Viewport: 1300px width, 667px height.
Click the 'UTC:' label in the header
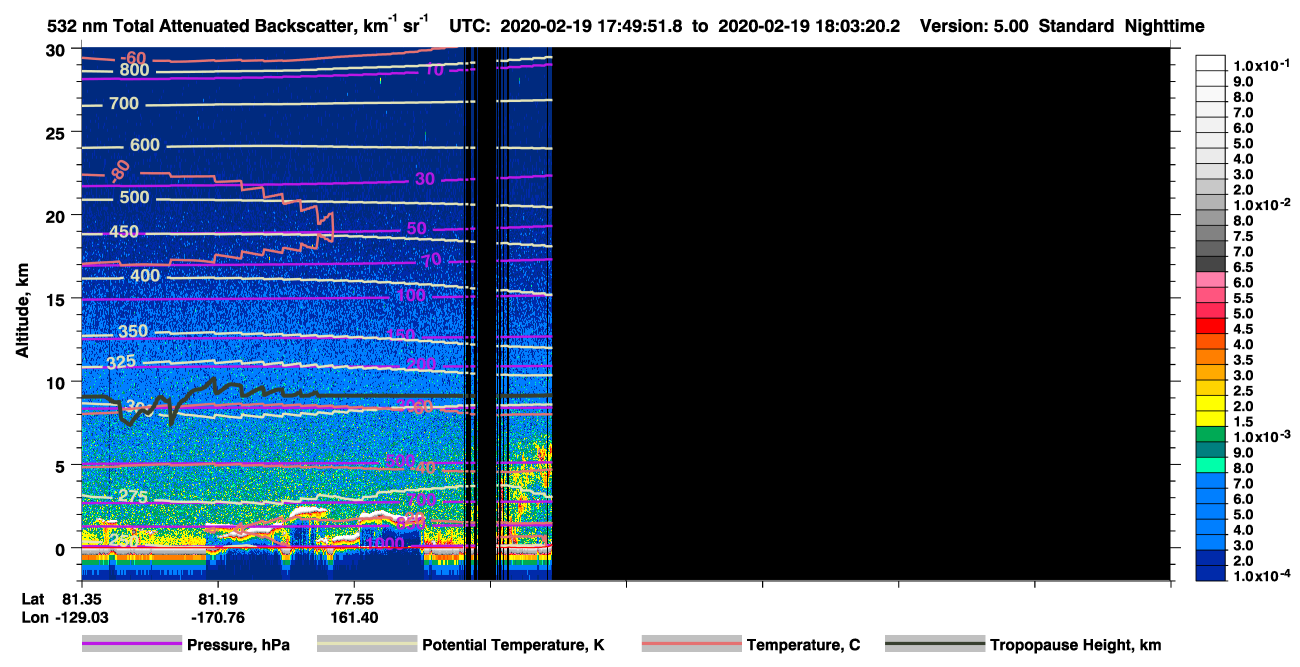coord(469,26)
